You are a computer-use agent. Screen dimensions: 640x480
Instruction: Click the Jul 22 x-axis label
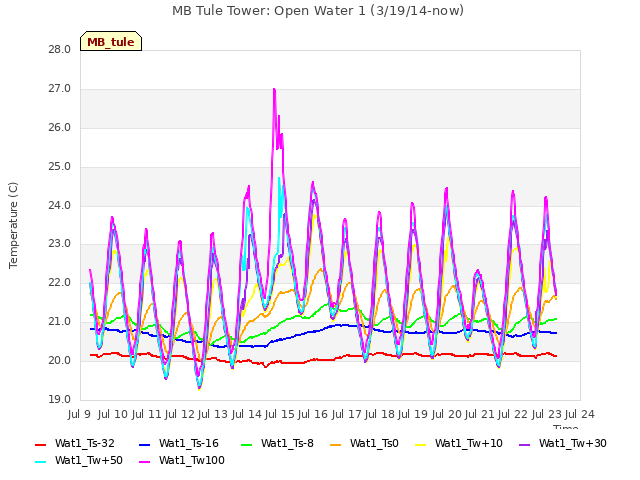[x=513, y=414]
